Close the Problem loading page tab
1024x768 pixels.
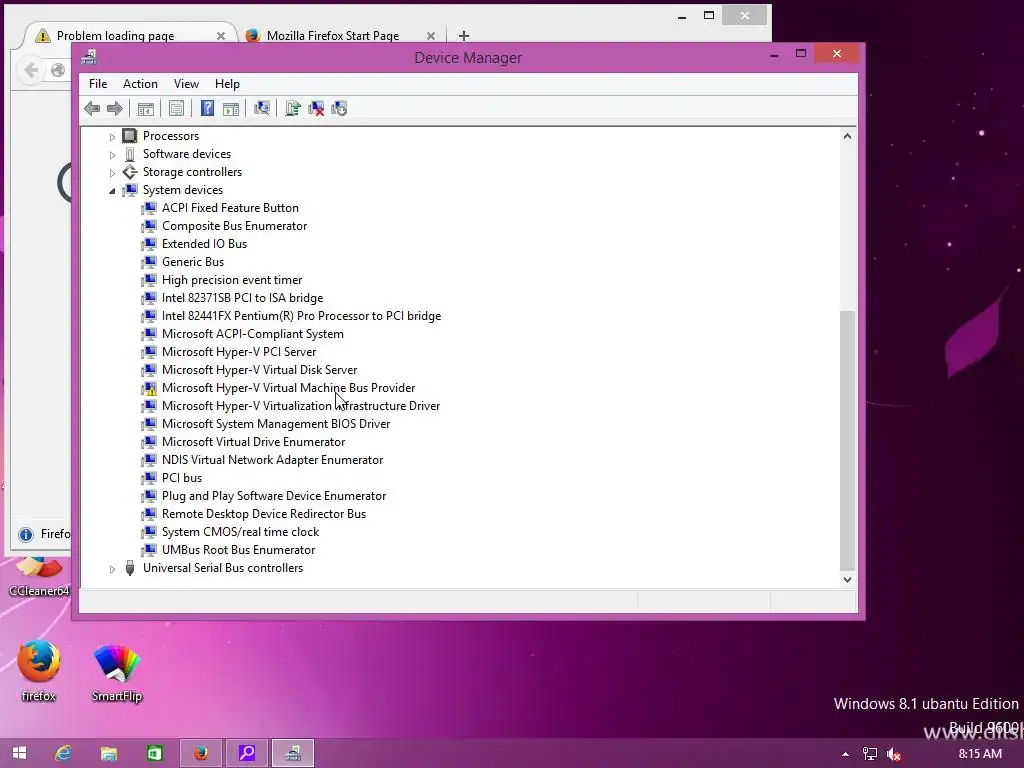coord(221,36)
